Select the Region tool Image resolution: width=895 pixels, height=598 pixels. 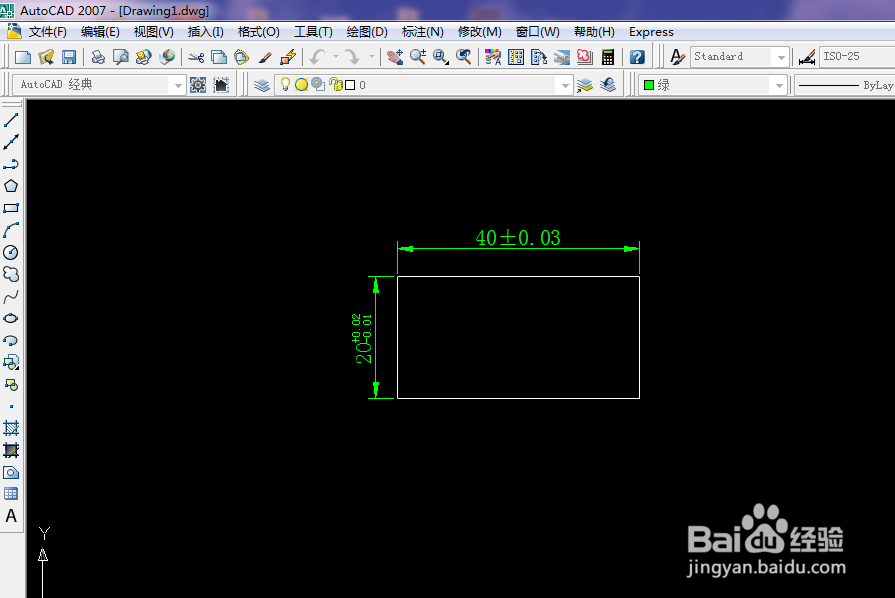pos(11,472)
